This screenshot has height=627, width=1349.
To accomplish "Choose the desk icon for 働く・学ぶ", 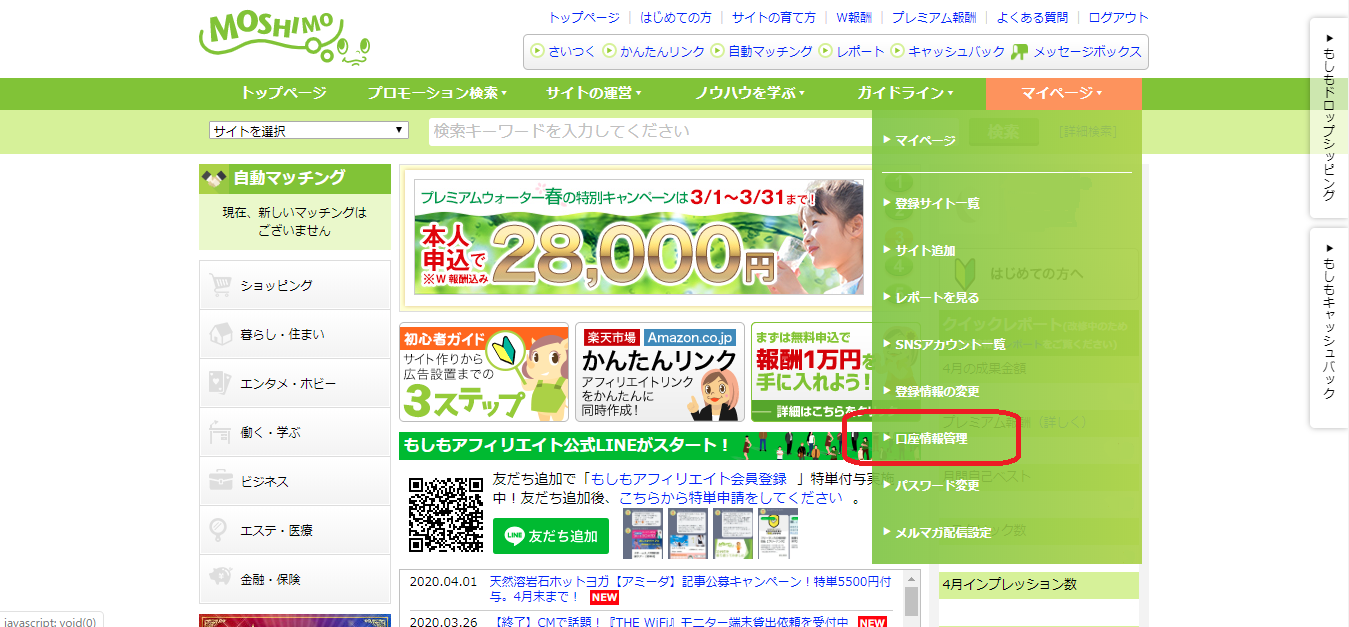I will point(220,433).
